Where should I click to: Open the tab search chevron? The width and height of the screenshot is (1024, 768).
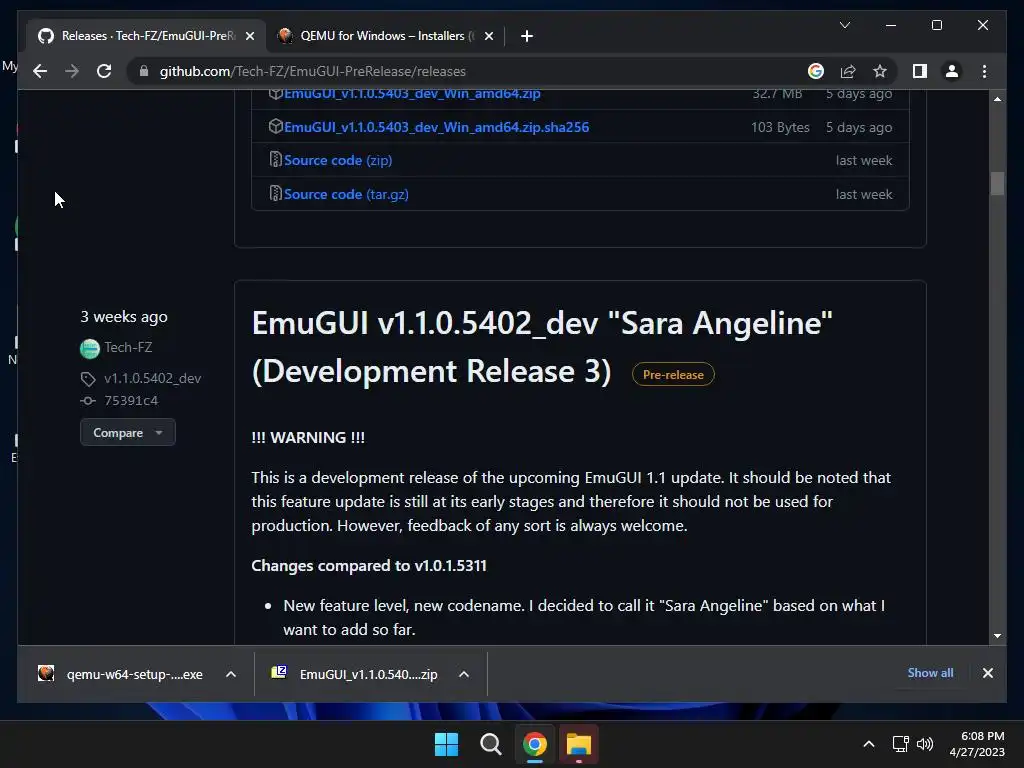(844, 25)
